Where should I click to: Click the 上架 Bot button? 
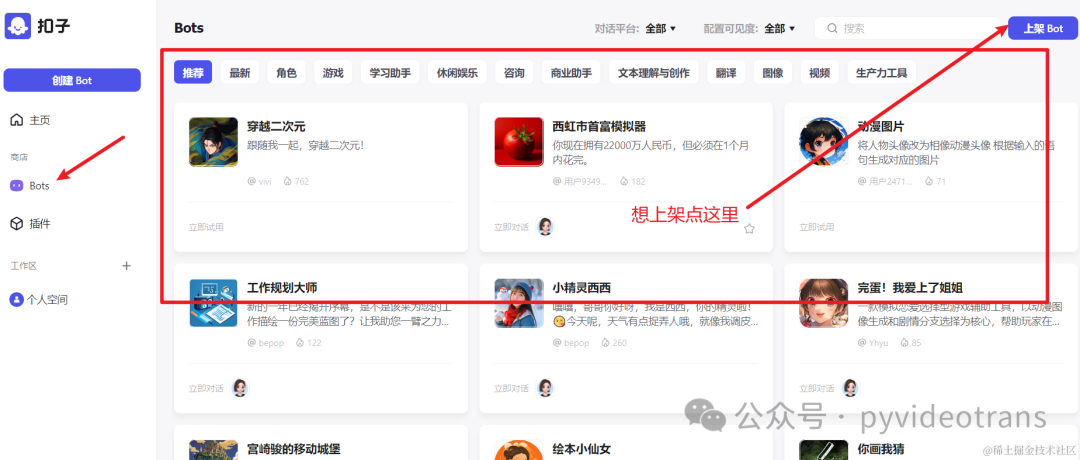pos(1043,28)
